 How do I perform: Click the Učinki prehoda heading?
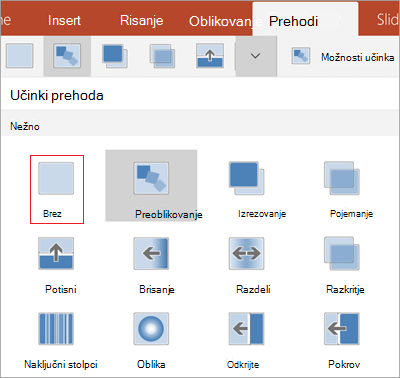click(57, 96)
